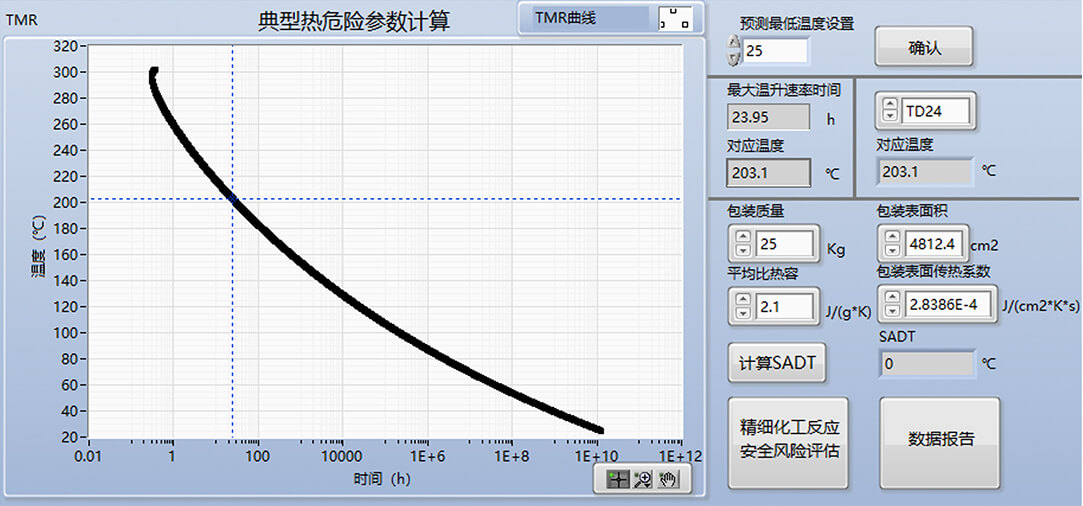This screenshot has width=1083, height=506.
Task: Increase the 包装质量 value
Action: pyautogui.click(x=742, y=237)
